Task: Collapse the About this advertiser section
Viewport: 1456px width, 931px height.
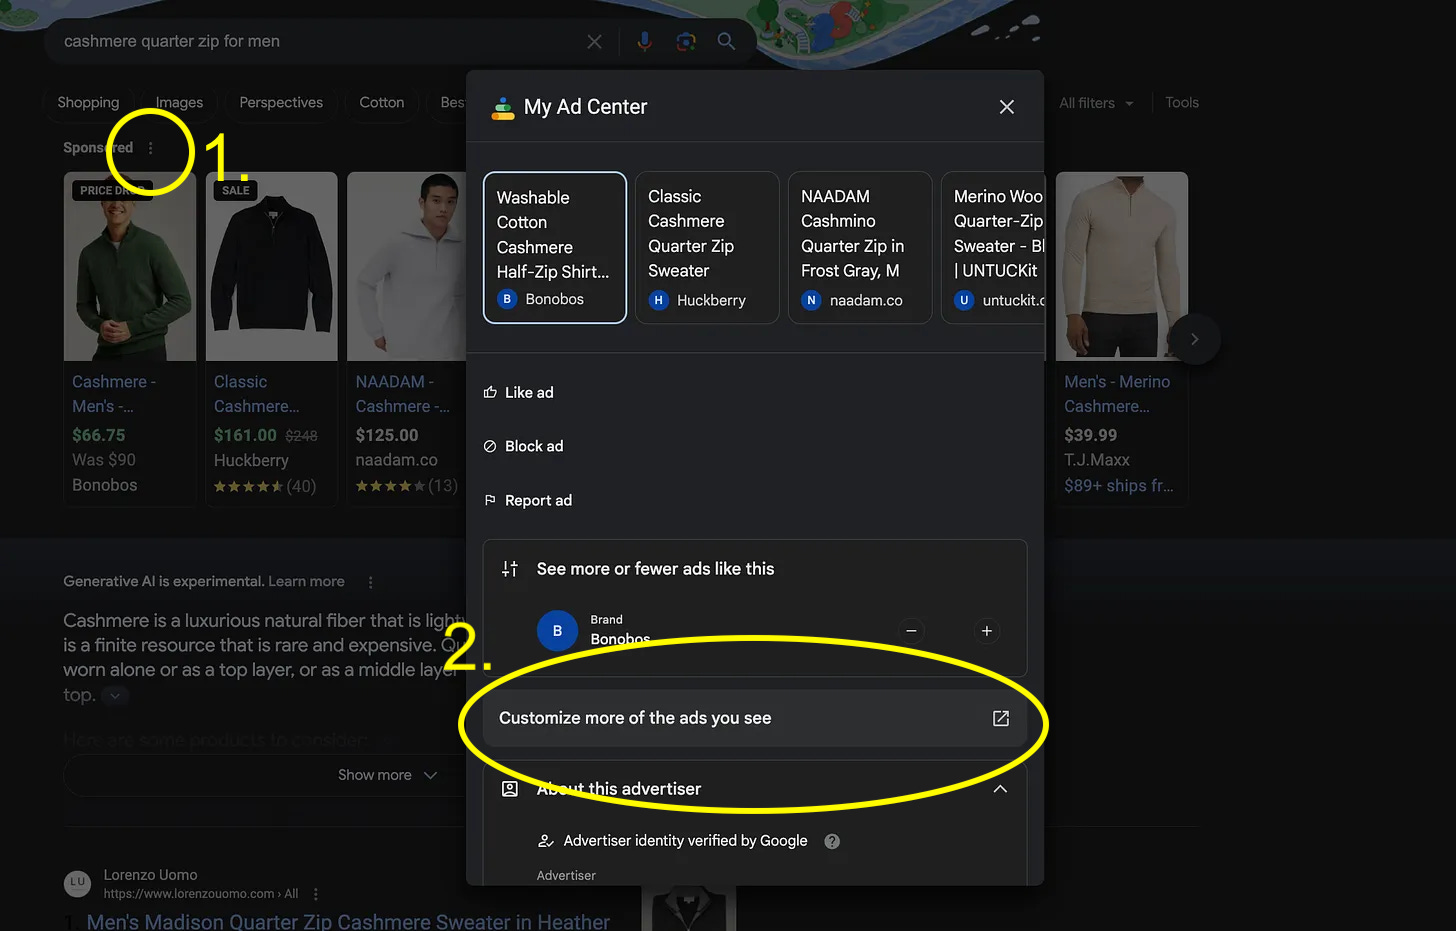Action: (x=1000, y=789)
